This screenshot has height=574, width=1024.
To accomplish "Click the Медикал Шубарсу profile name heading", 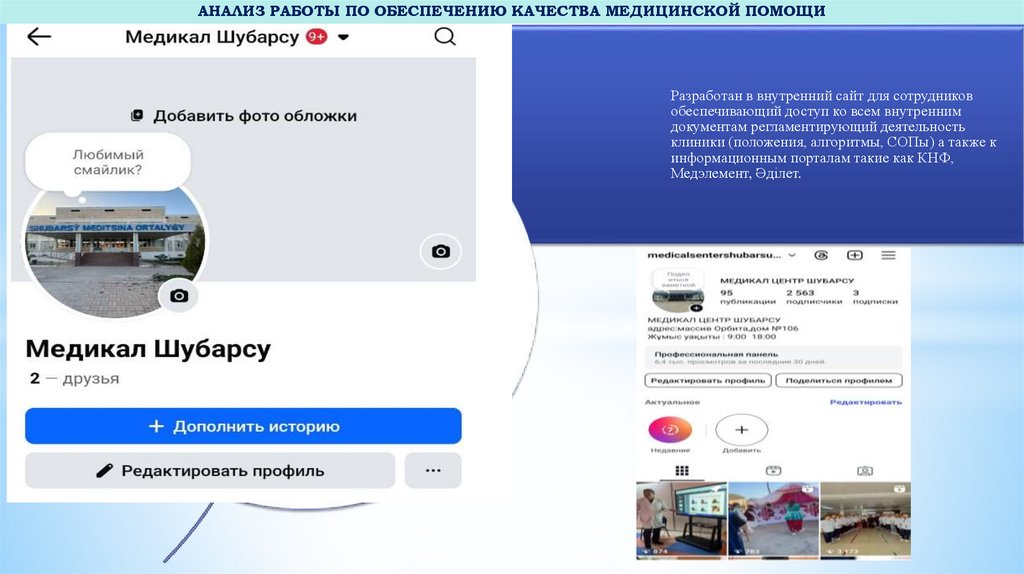I will [x=148, y=349].
